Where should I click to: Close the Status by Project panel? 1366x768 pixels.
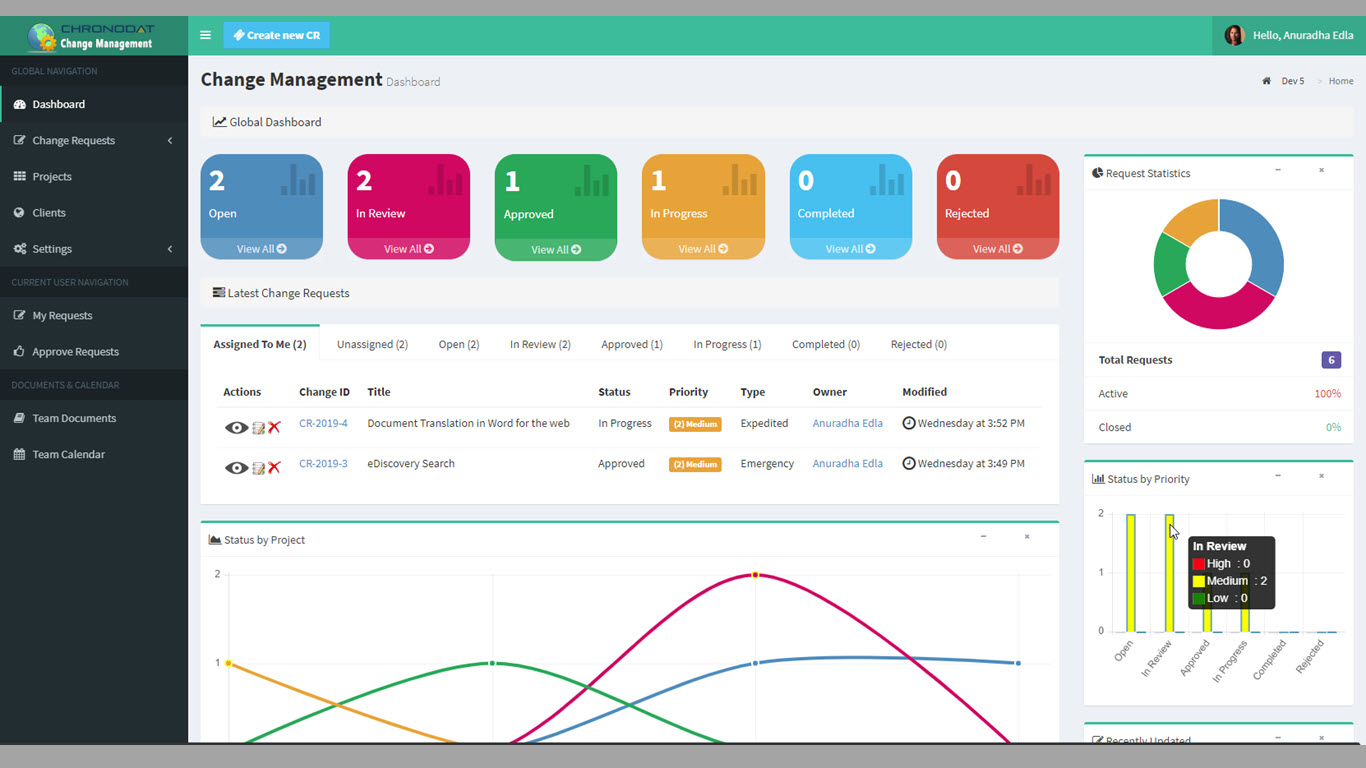1026,538
